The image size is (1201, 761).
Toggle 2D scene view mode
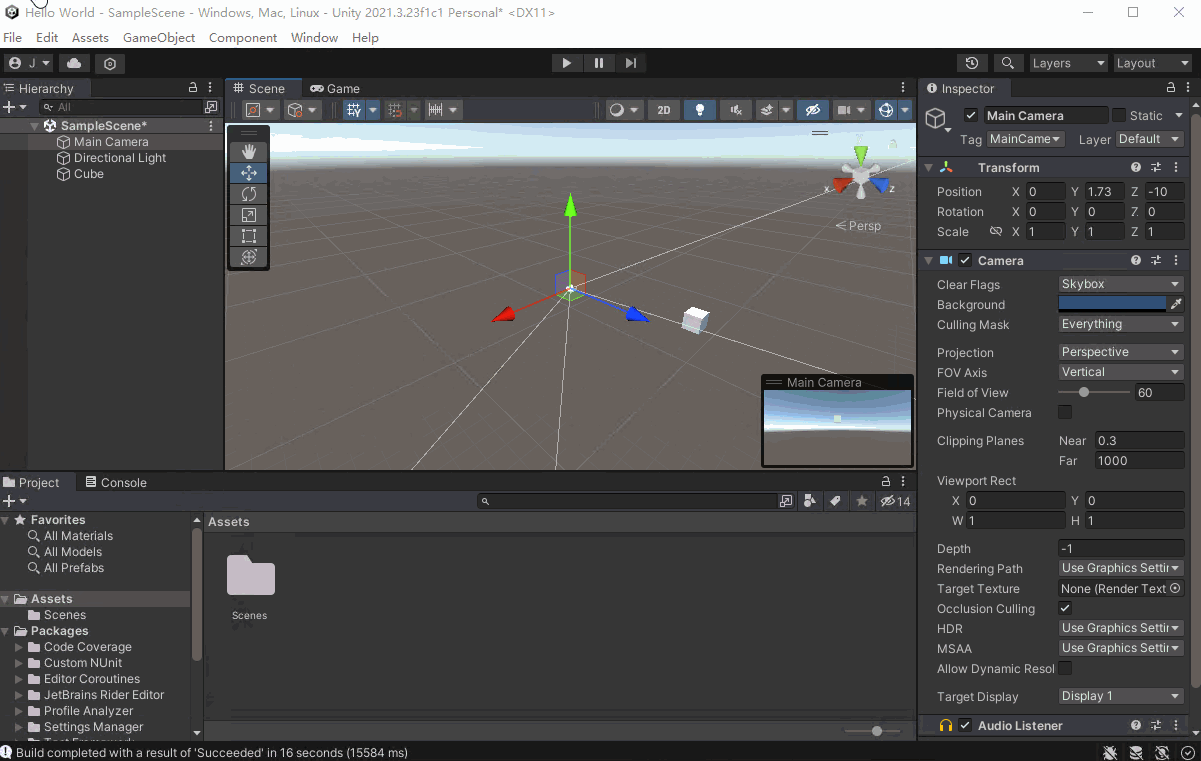point(663,110)
